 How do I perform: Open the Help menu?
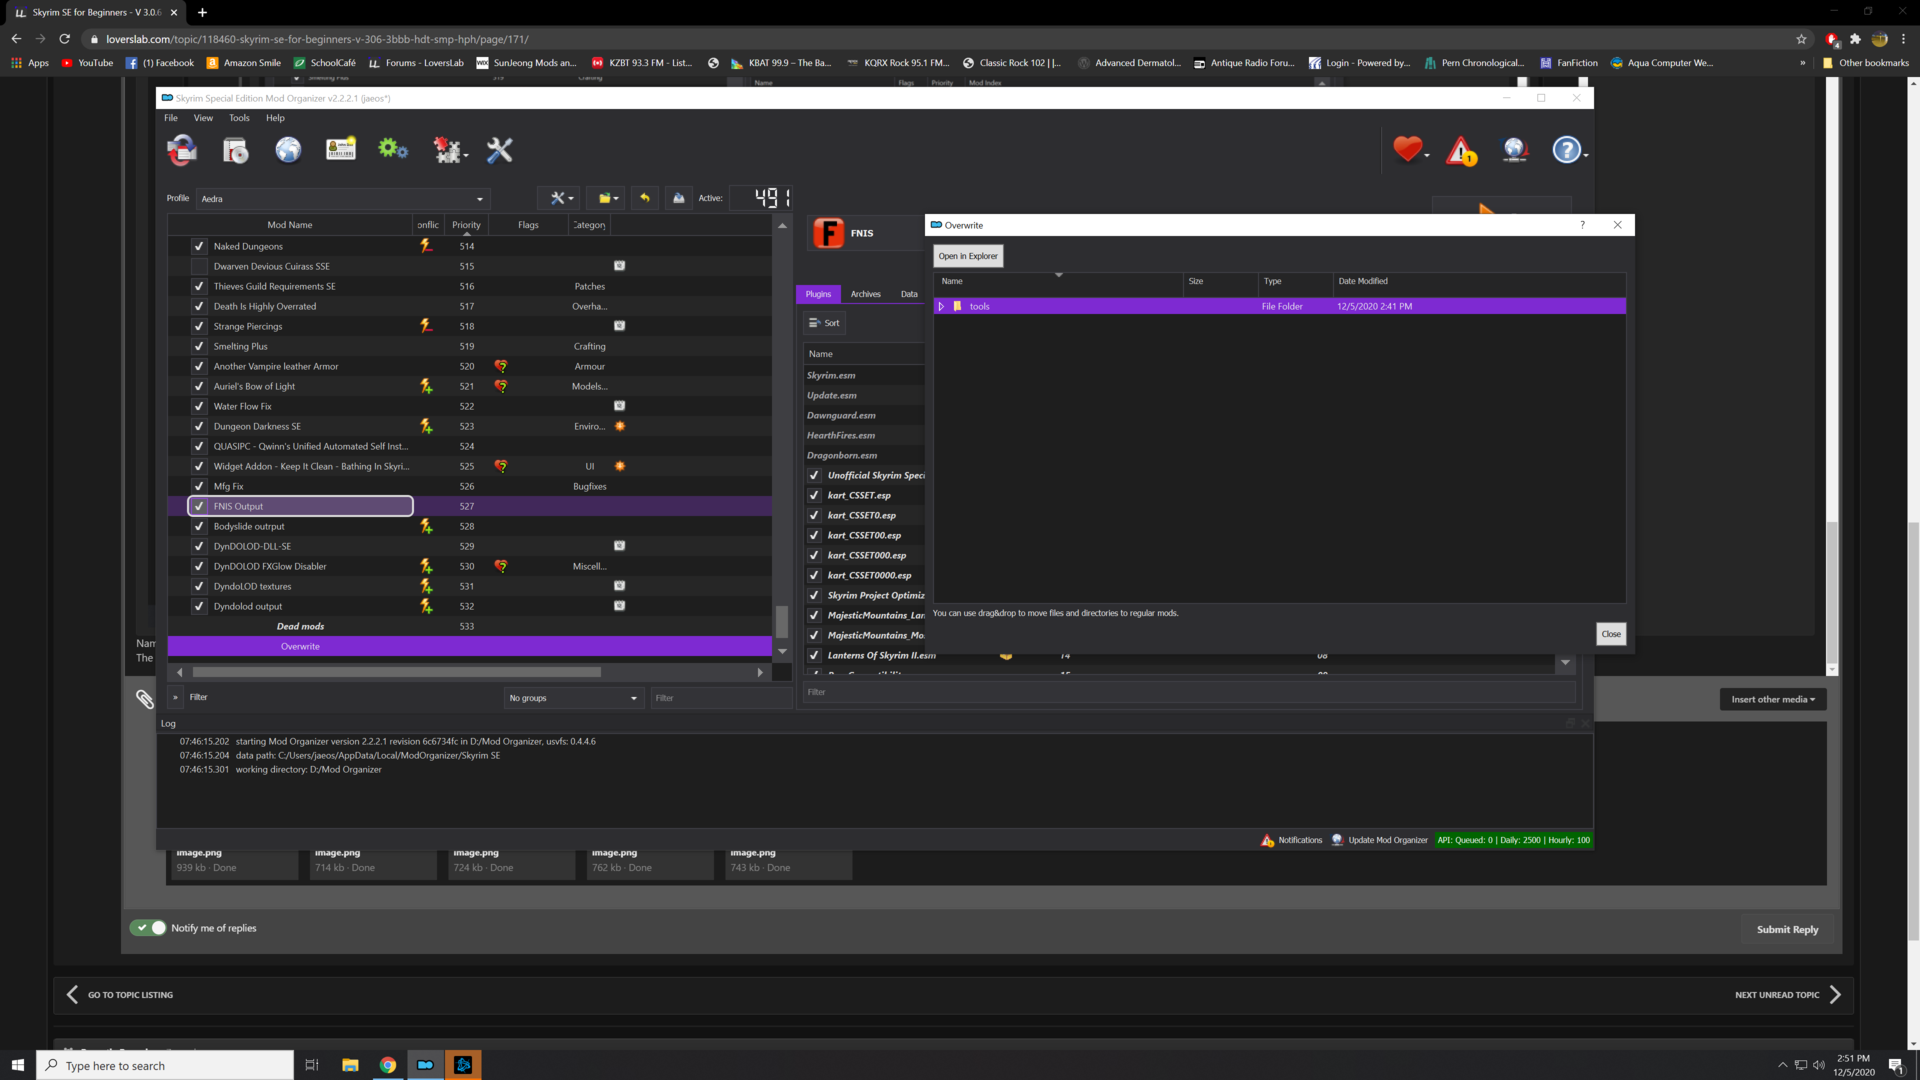275,118
